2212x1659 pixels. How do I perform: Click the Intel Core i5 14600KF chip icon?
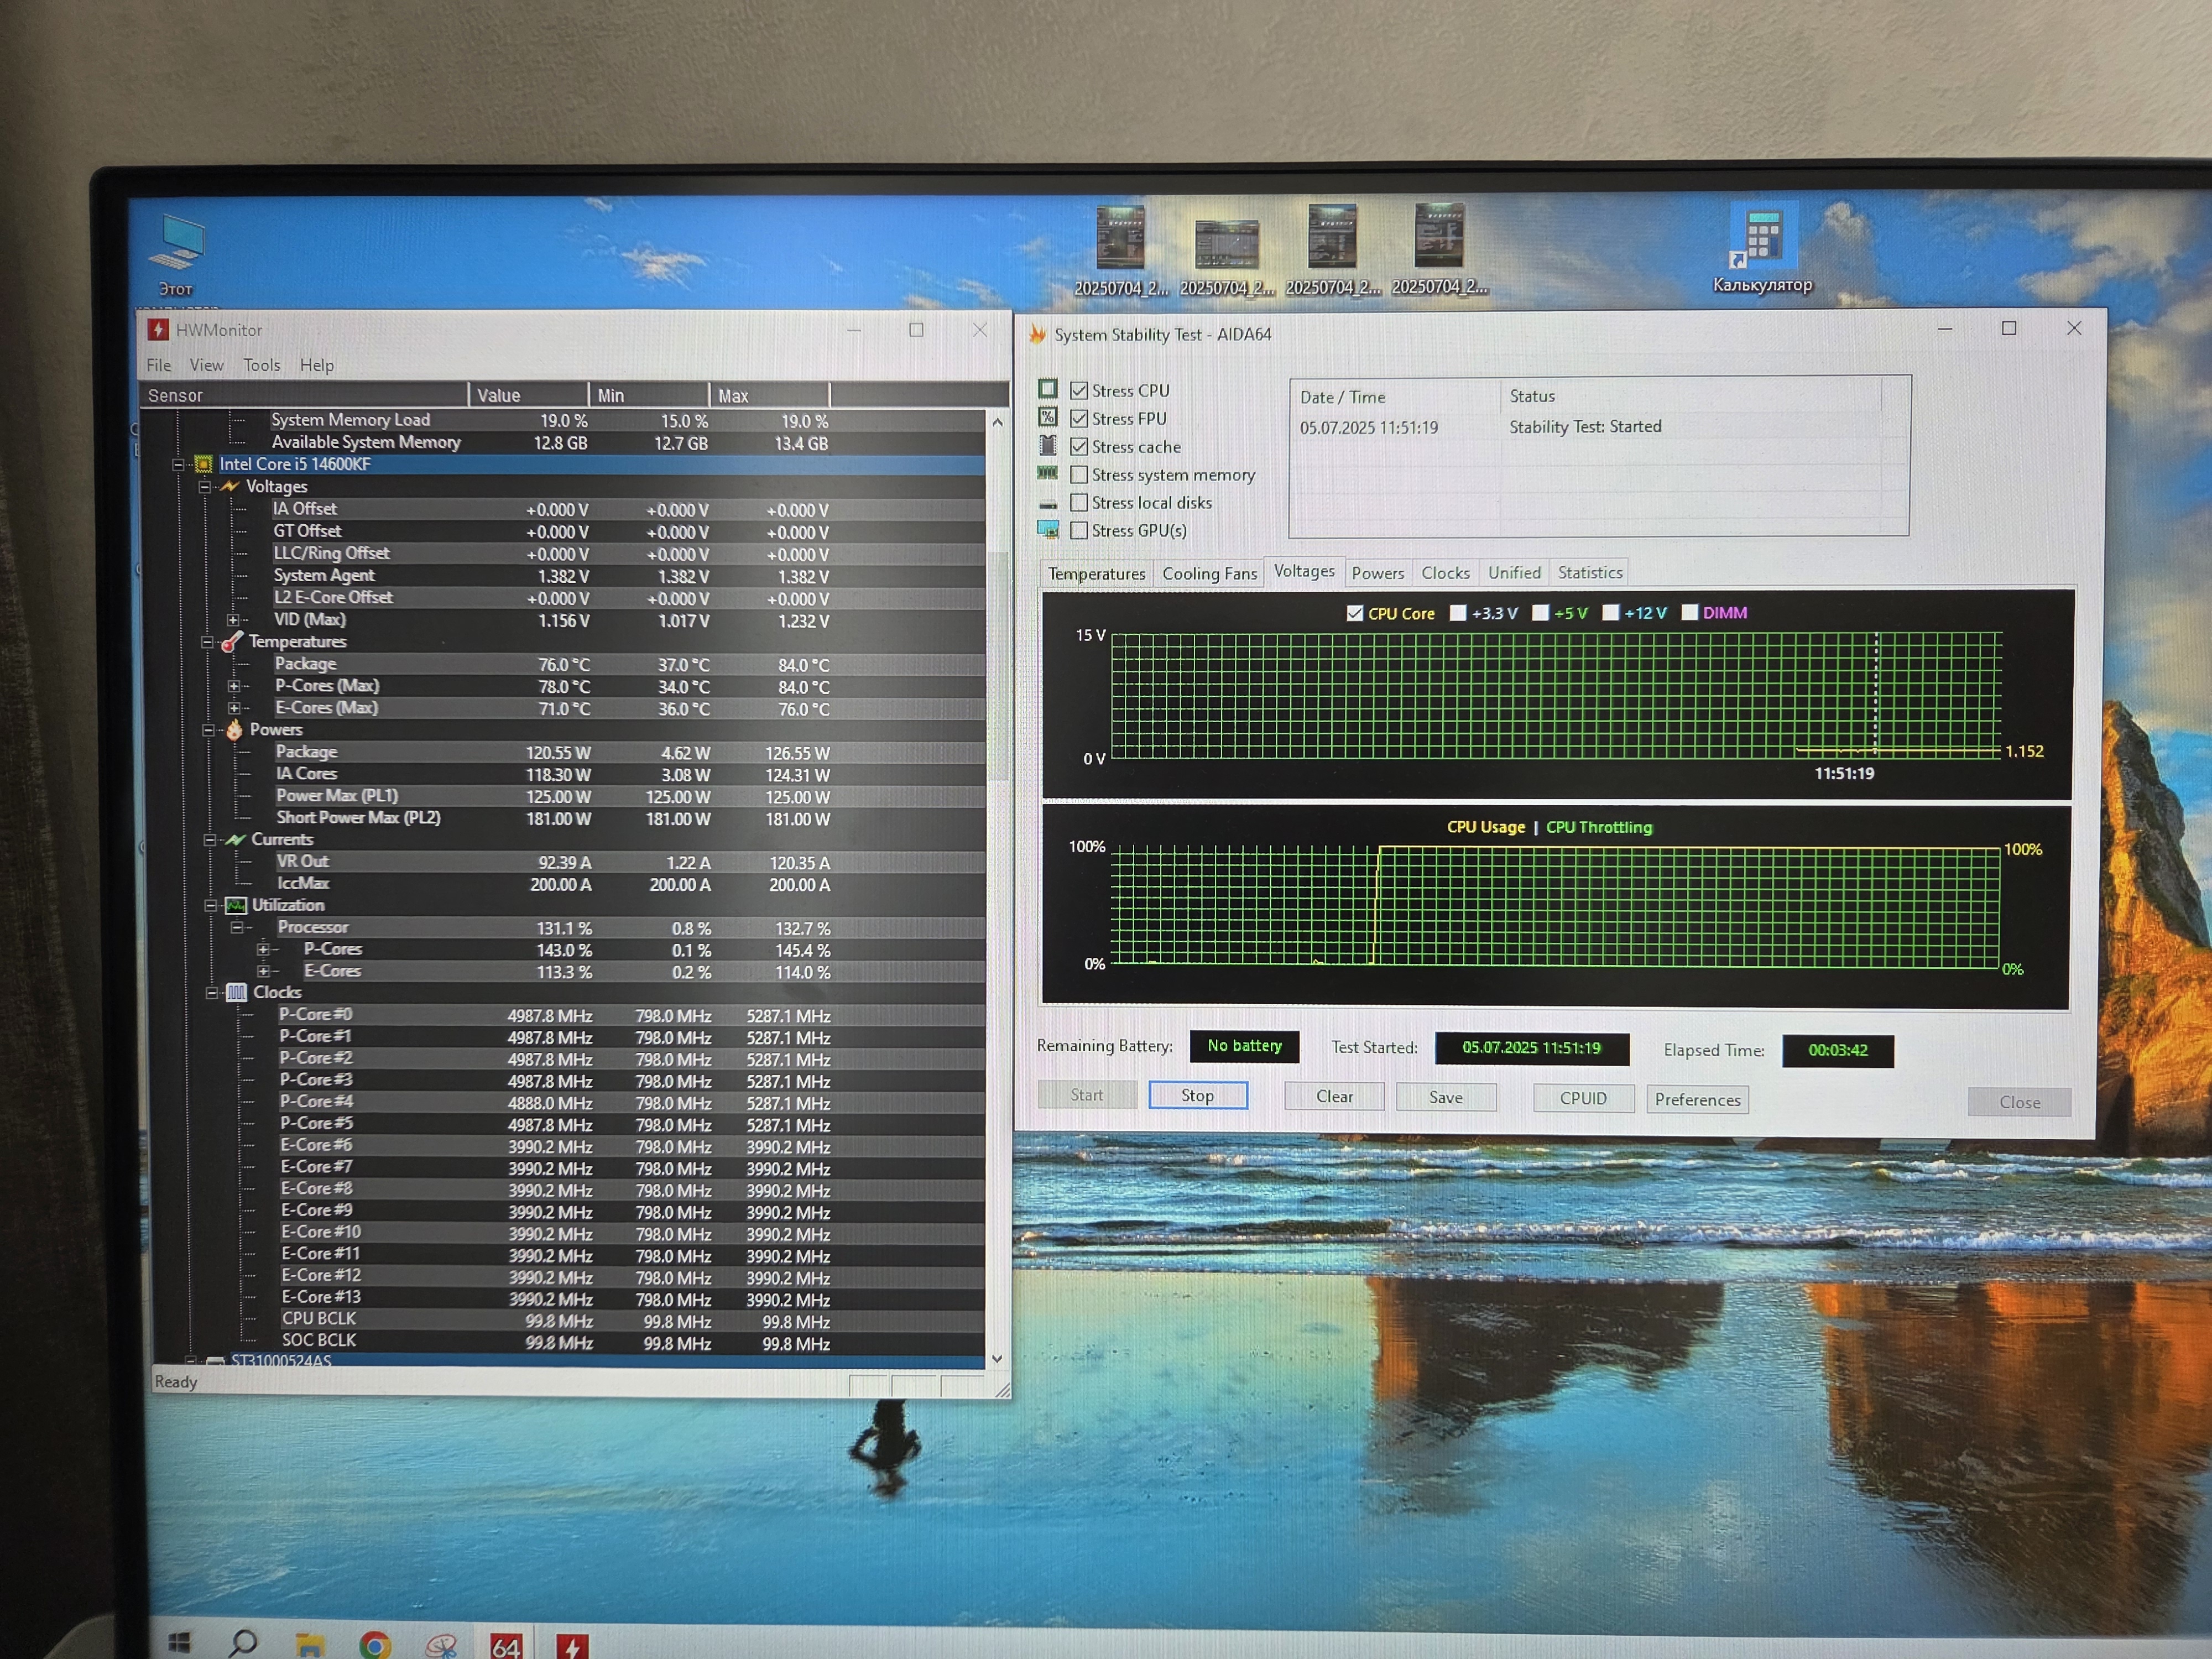[x=203, y=464]
